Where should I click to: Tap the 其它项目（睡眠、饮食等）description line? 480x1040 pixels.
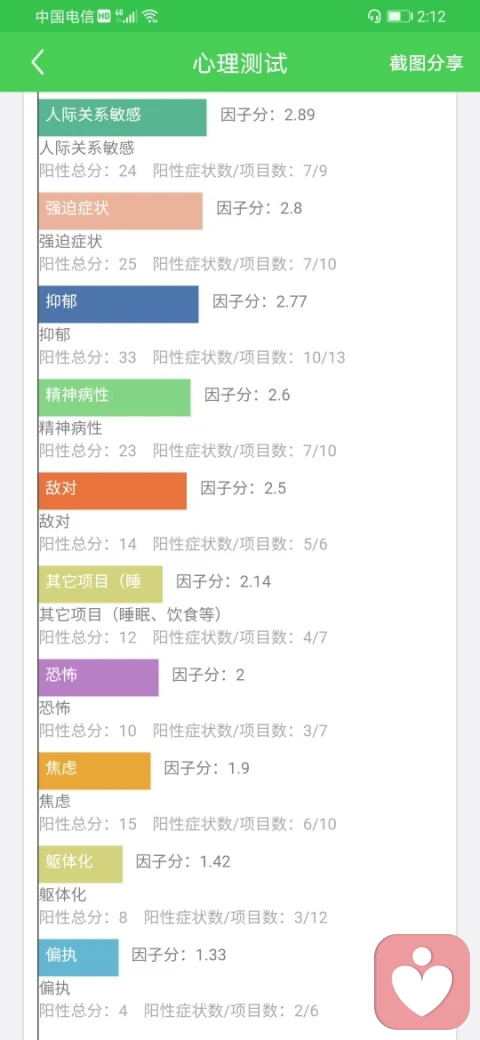tap(130, 615)
